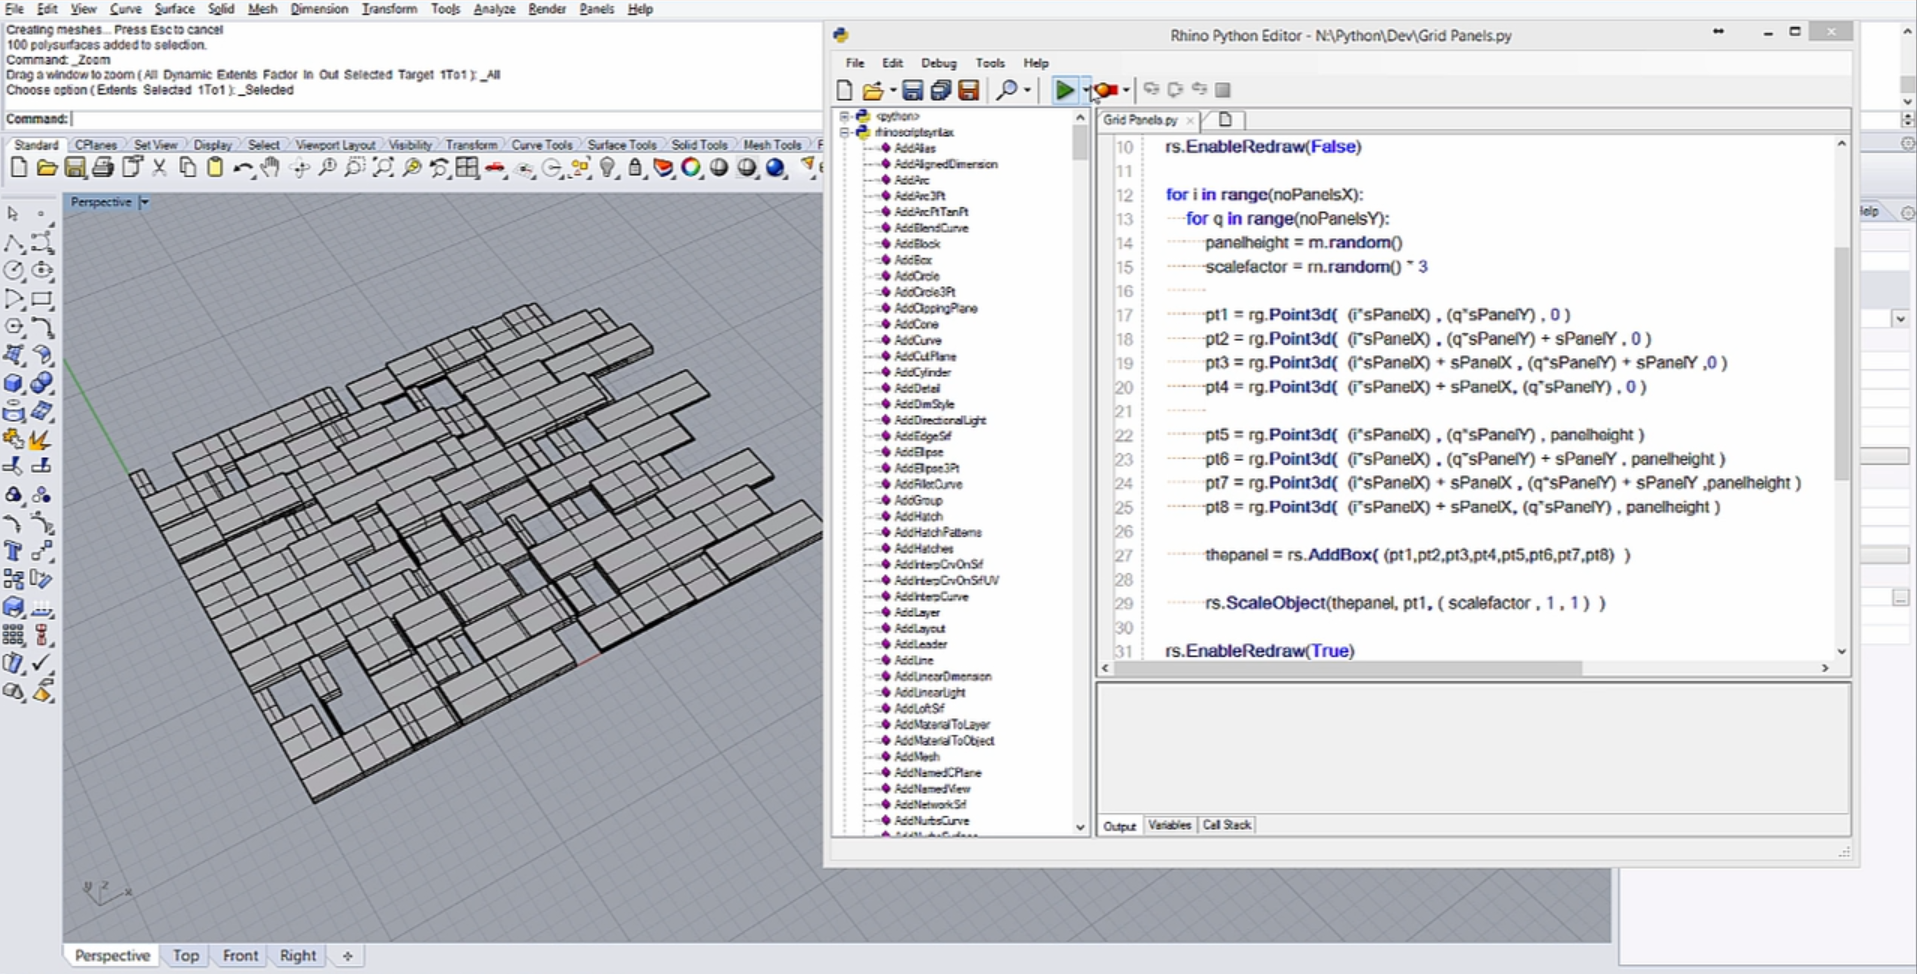The height and width of the screenshot is (974, 1917).
Task: Click the Cut scissors icon
Action: click(159, 168)
